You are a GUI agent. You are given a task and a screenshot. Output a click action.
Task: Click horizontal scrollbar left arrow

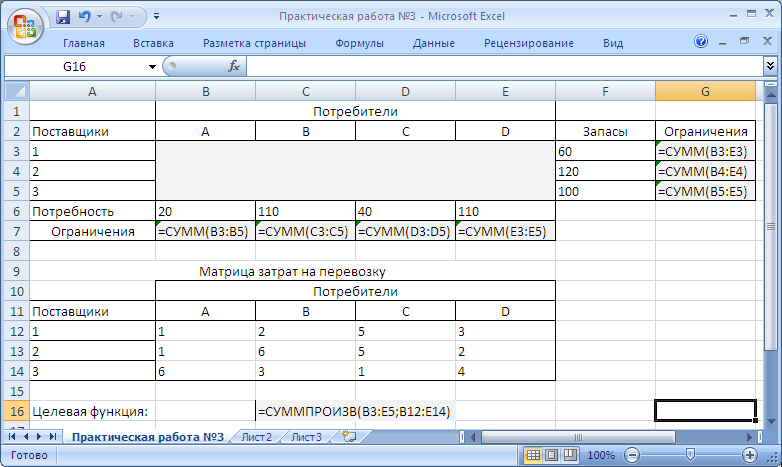tap(473, 437)
